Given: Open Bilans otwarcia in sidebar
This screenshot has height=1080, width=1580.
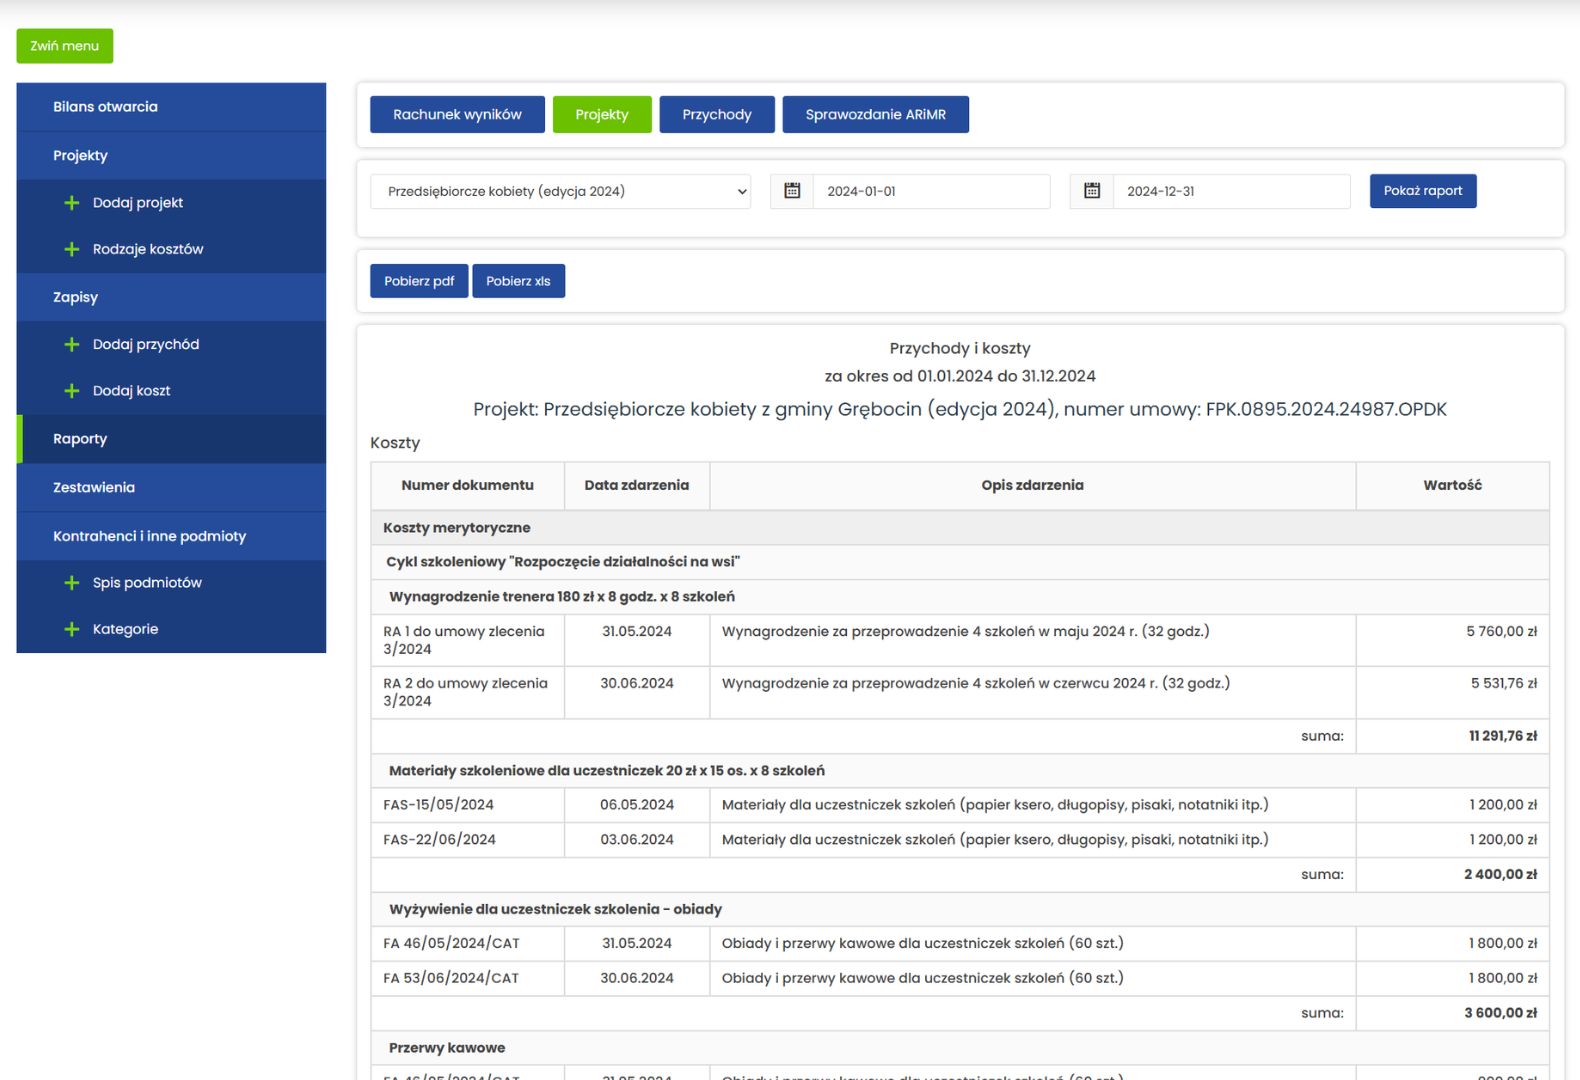Looking at the screenshot, I should click(x=105, y=107).
